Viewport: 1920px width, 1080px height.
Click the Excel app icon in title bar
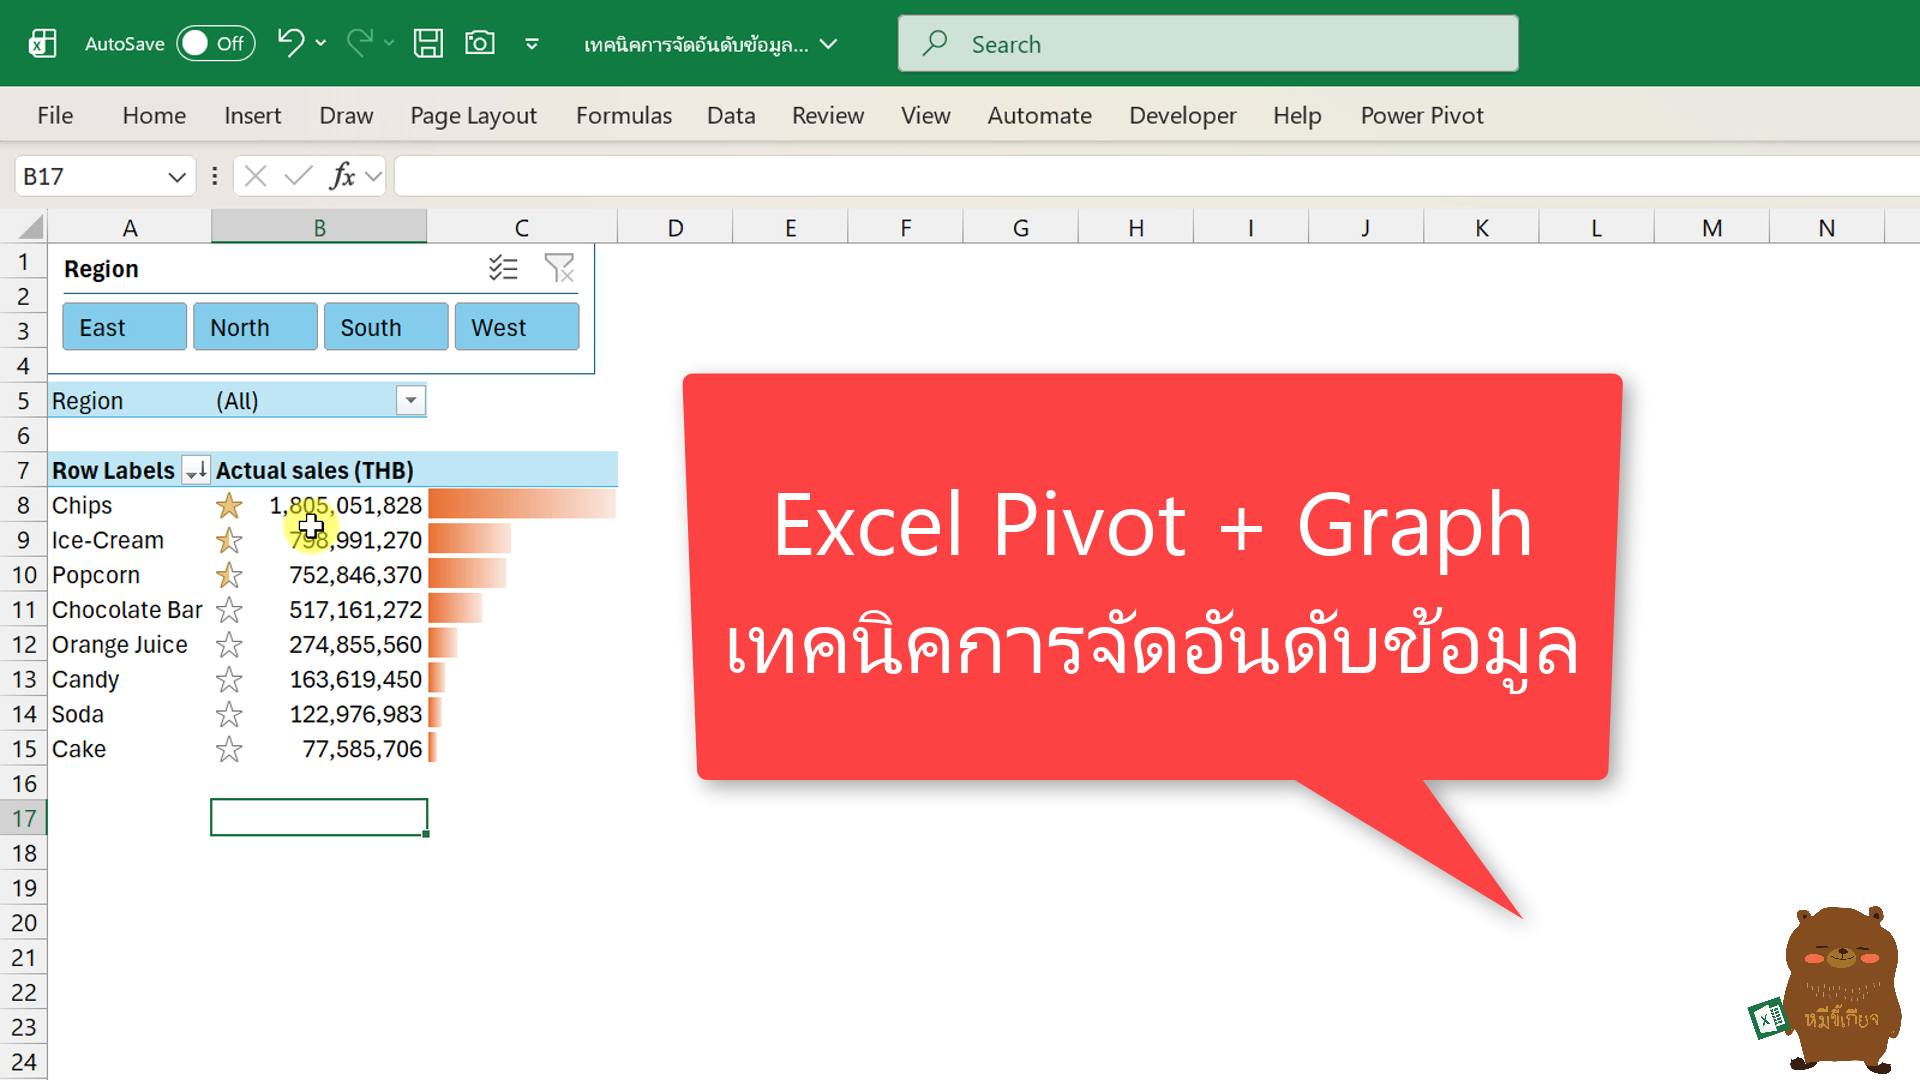[42, 43]
